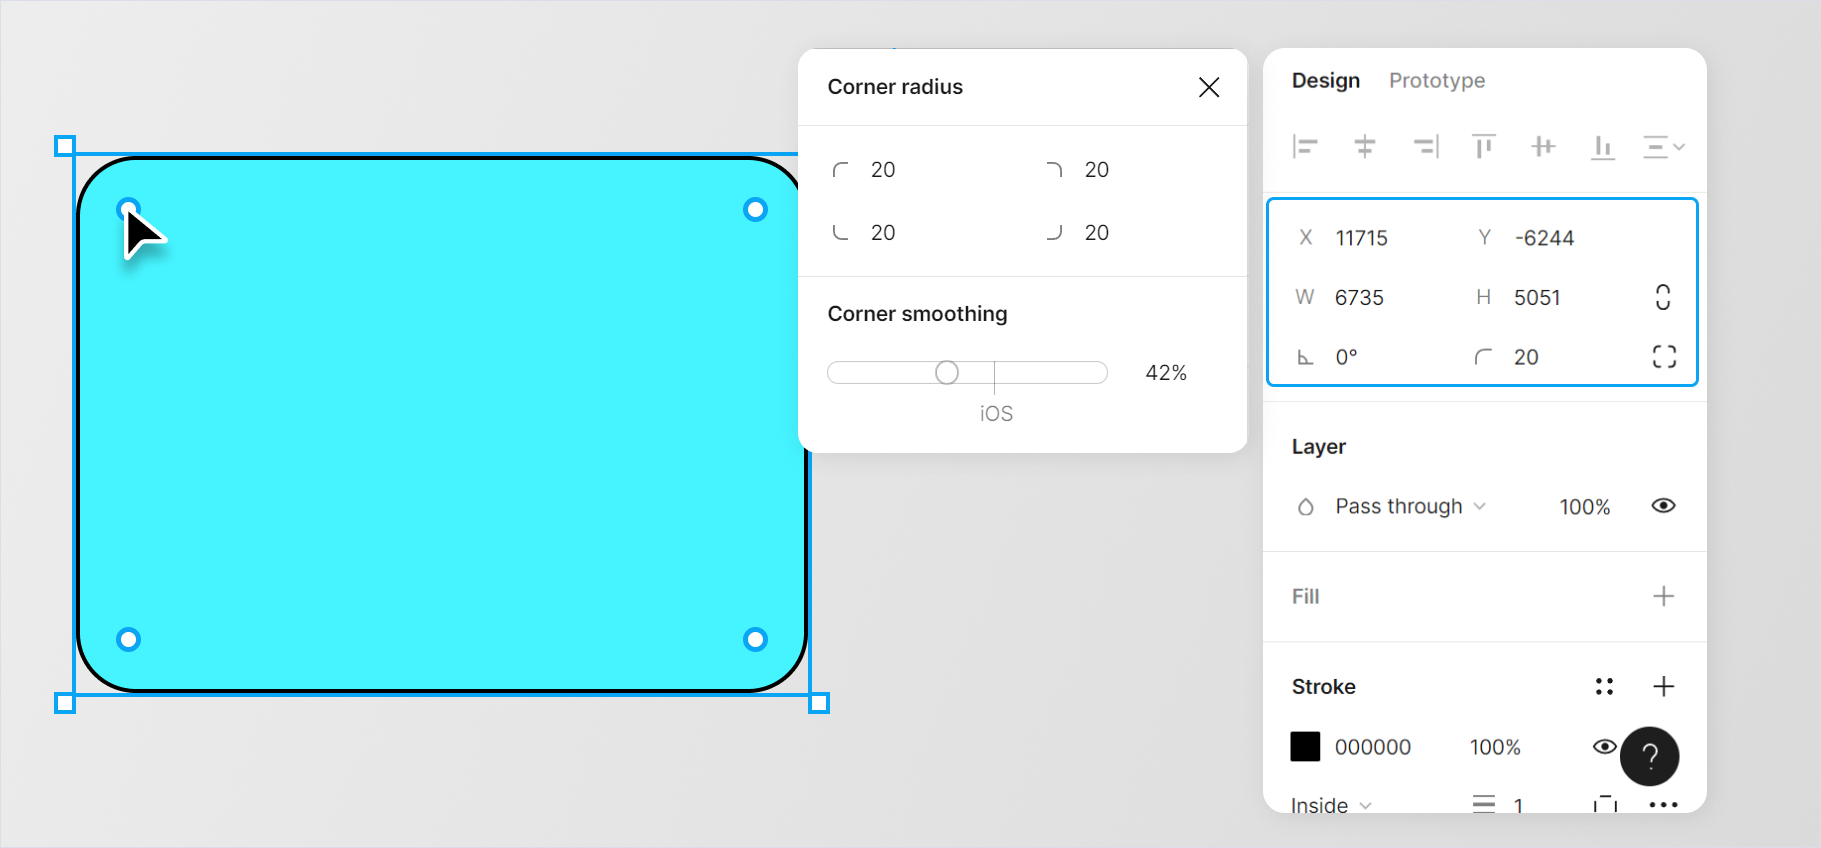
Task: Select the align right icon
Action: 1425,147
